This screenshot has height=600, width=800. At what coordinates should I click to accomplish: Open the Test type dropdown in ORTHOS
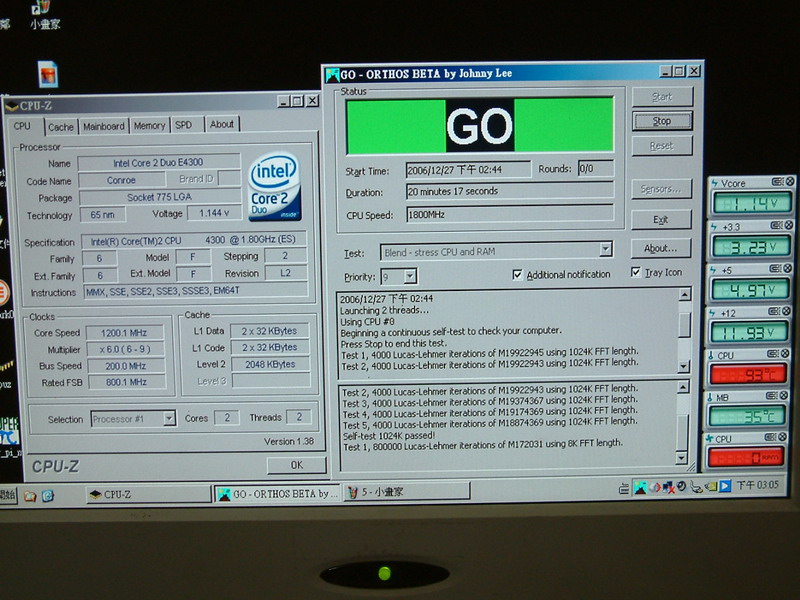click(606, 249)
